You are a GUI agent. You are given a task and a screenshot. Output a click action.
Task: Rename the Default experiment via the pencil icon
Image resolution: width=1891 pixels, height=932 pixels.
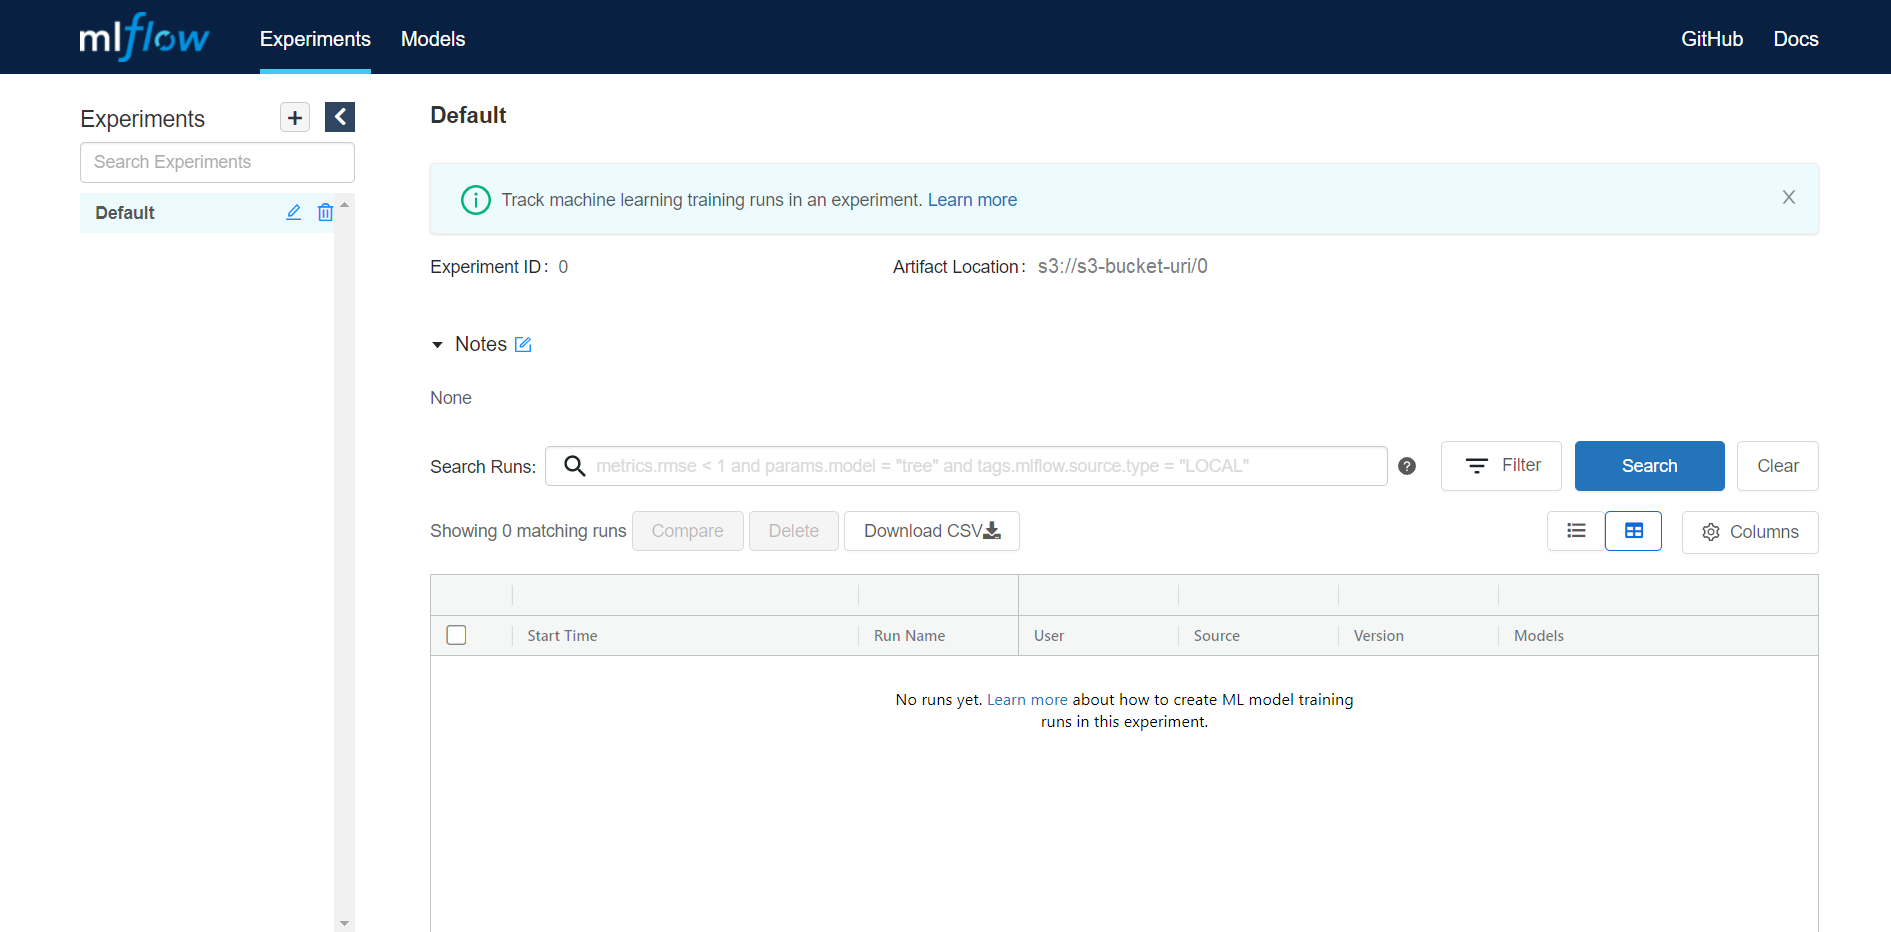[x=293, y=212]
